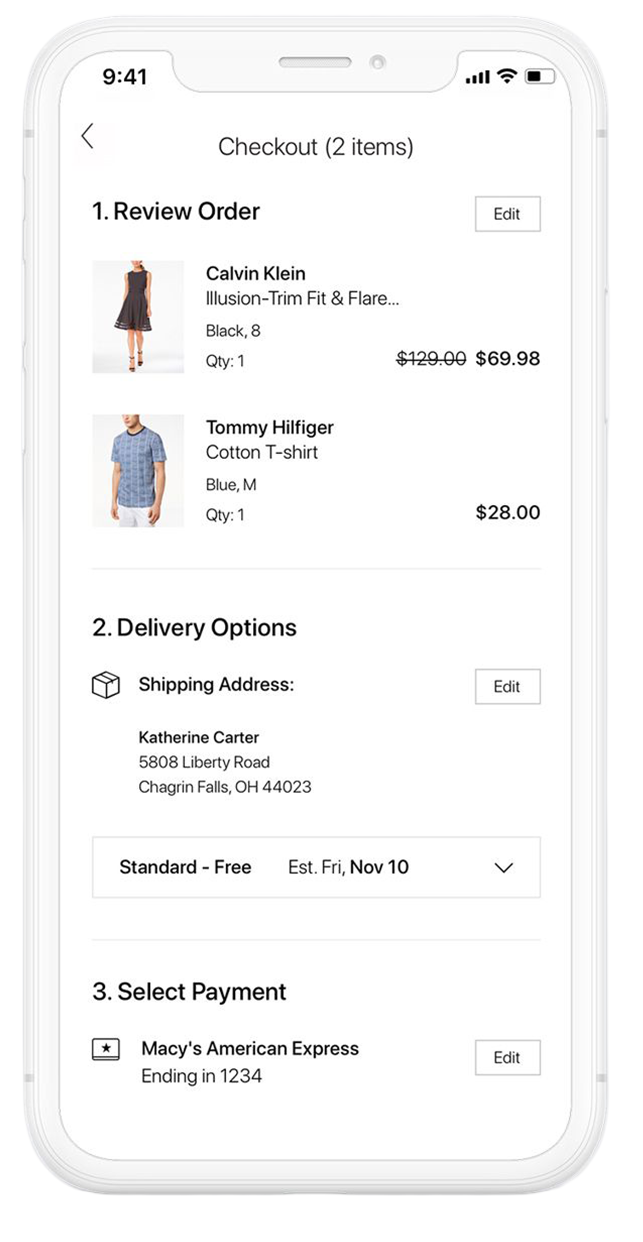643x1242 pixels.
Task: Open the Standard - Free shipping dropdown
Action: pyautogui.click(x=185, y=868)
